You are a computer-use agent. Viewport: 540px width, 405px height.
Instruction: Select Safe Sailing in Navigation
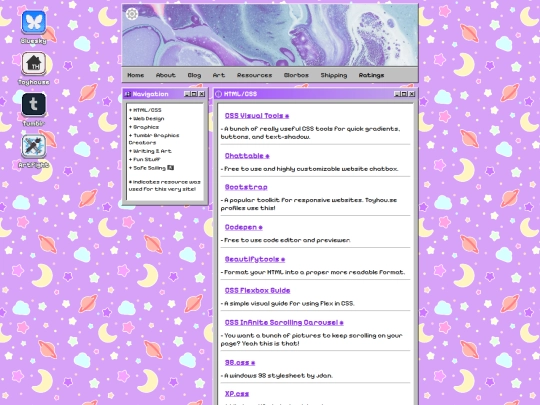(153, 168)
